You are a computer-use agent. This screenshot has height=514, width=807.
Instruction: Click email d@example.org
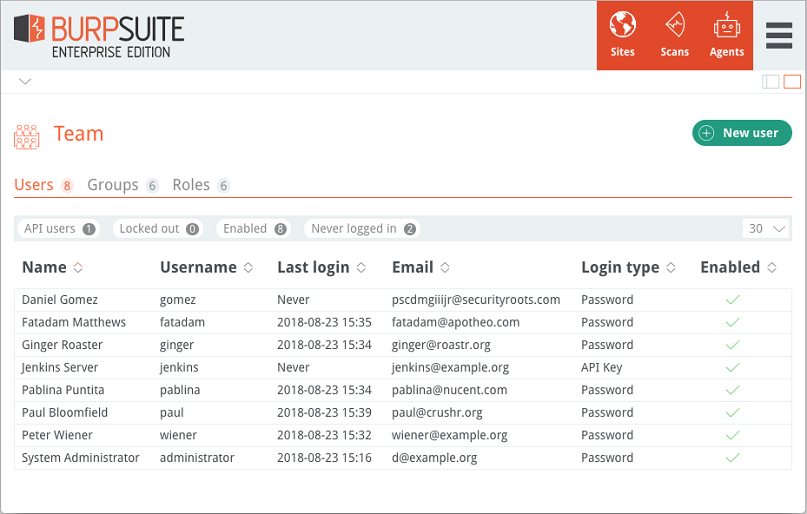(x=434, y=458)
